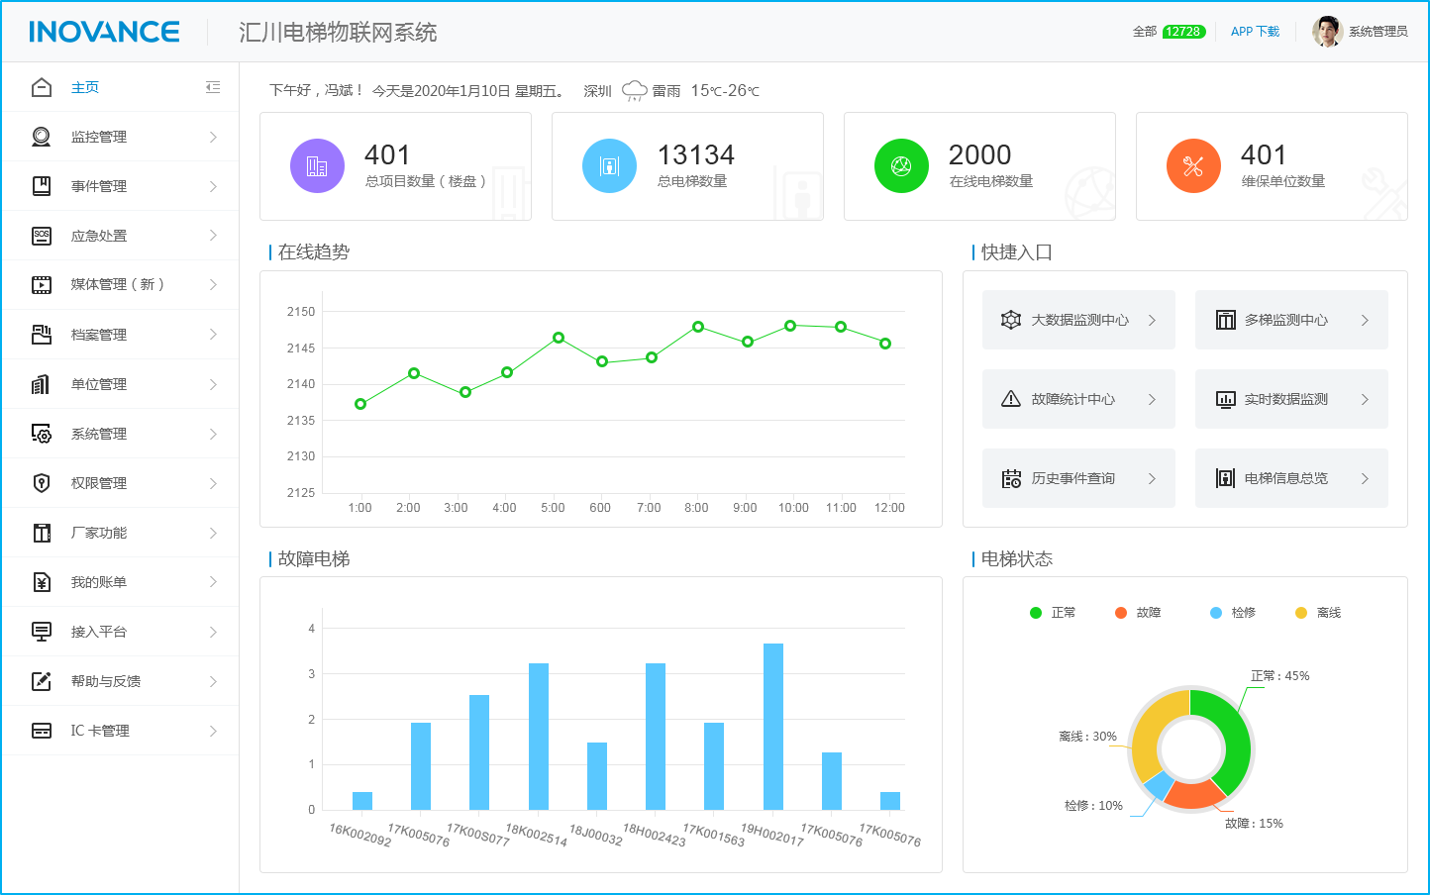
Task: Click the orange maintenance tools icon
Action: (1193, 166)
